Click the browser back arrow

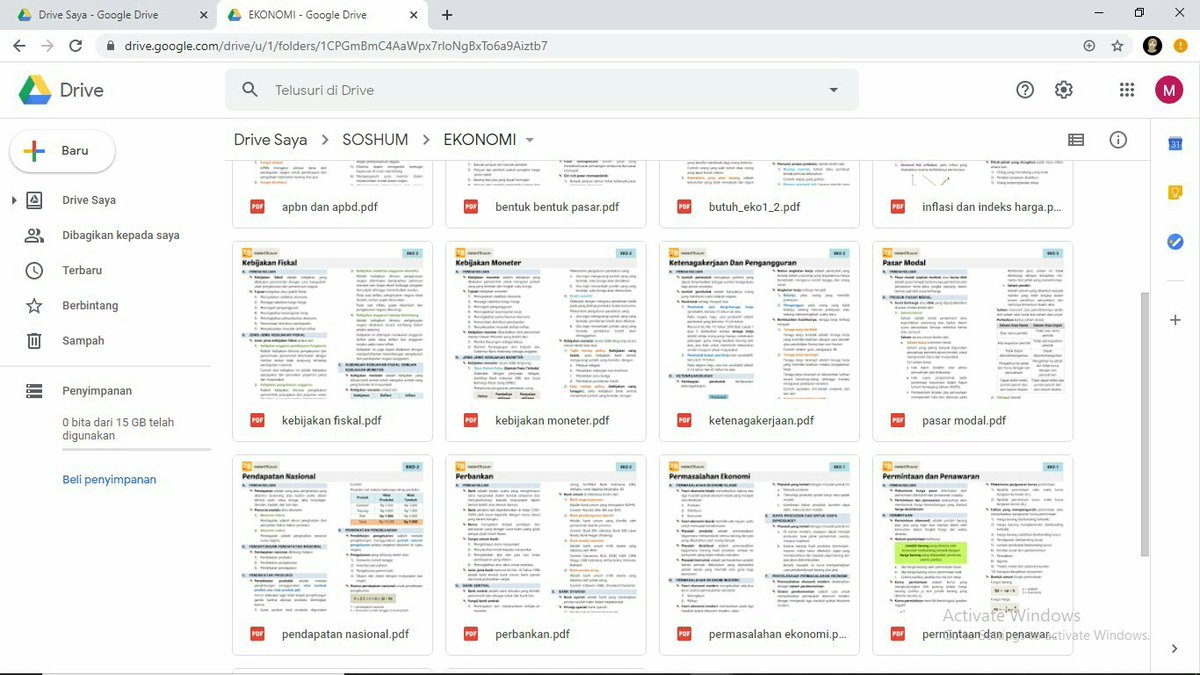(x=19, y=46)
